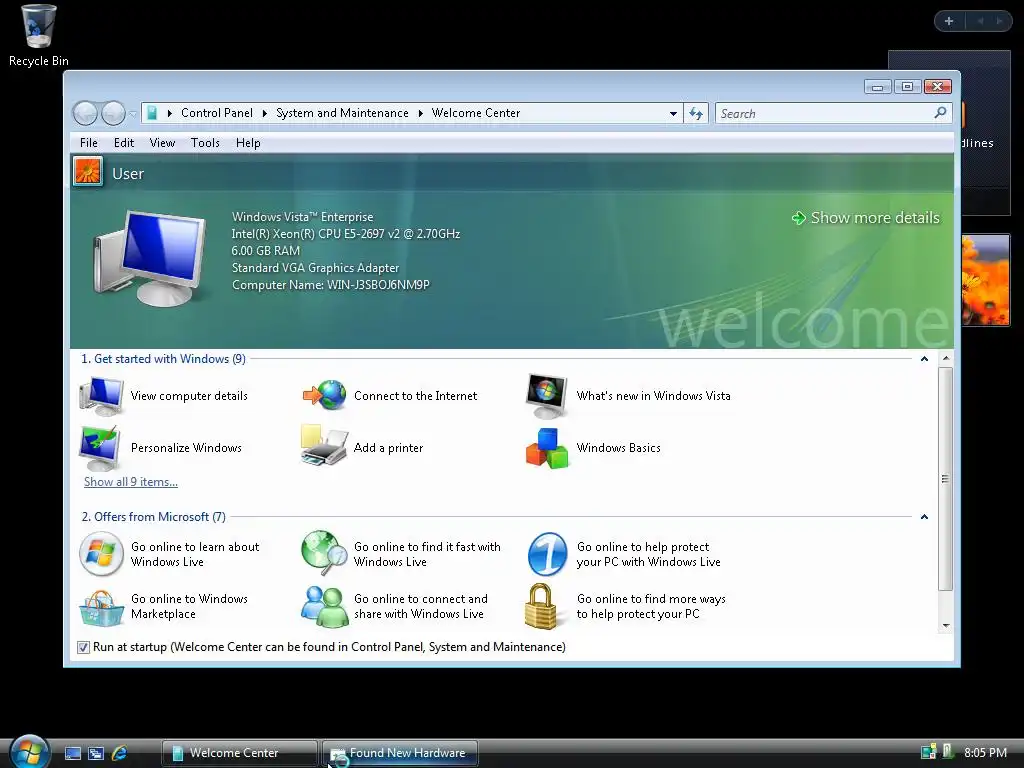Switch to Welcome Center taskbar button
The image size is (1024, 768).
(239, 753)
